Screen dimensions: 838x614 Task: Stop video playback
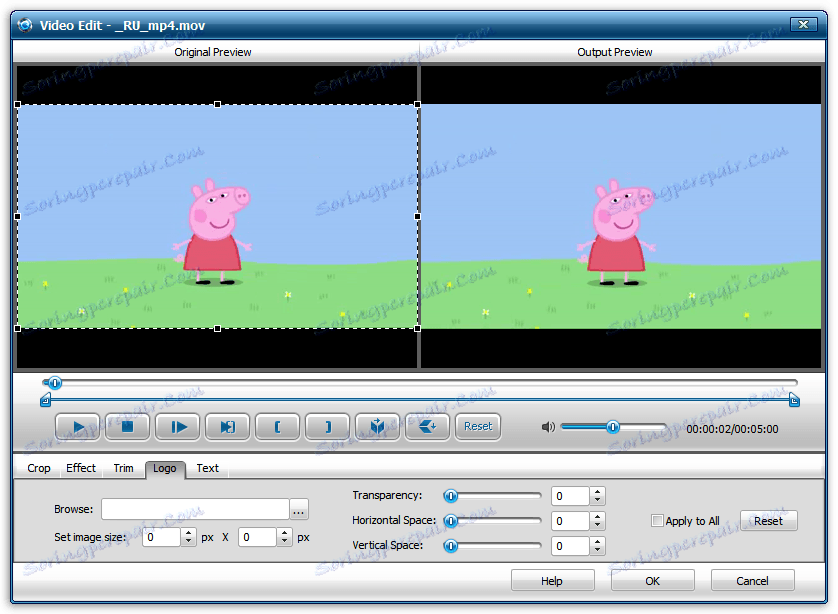(128, 426)
